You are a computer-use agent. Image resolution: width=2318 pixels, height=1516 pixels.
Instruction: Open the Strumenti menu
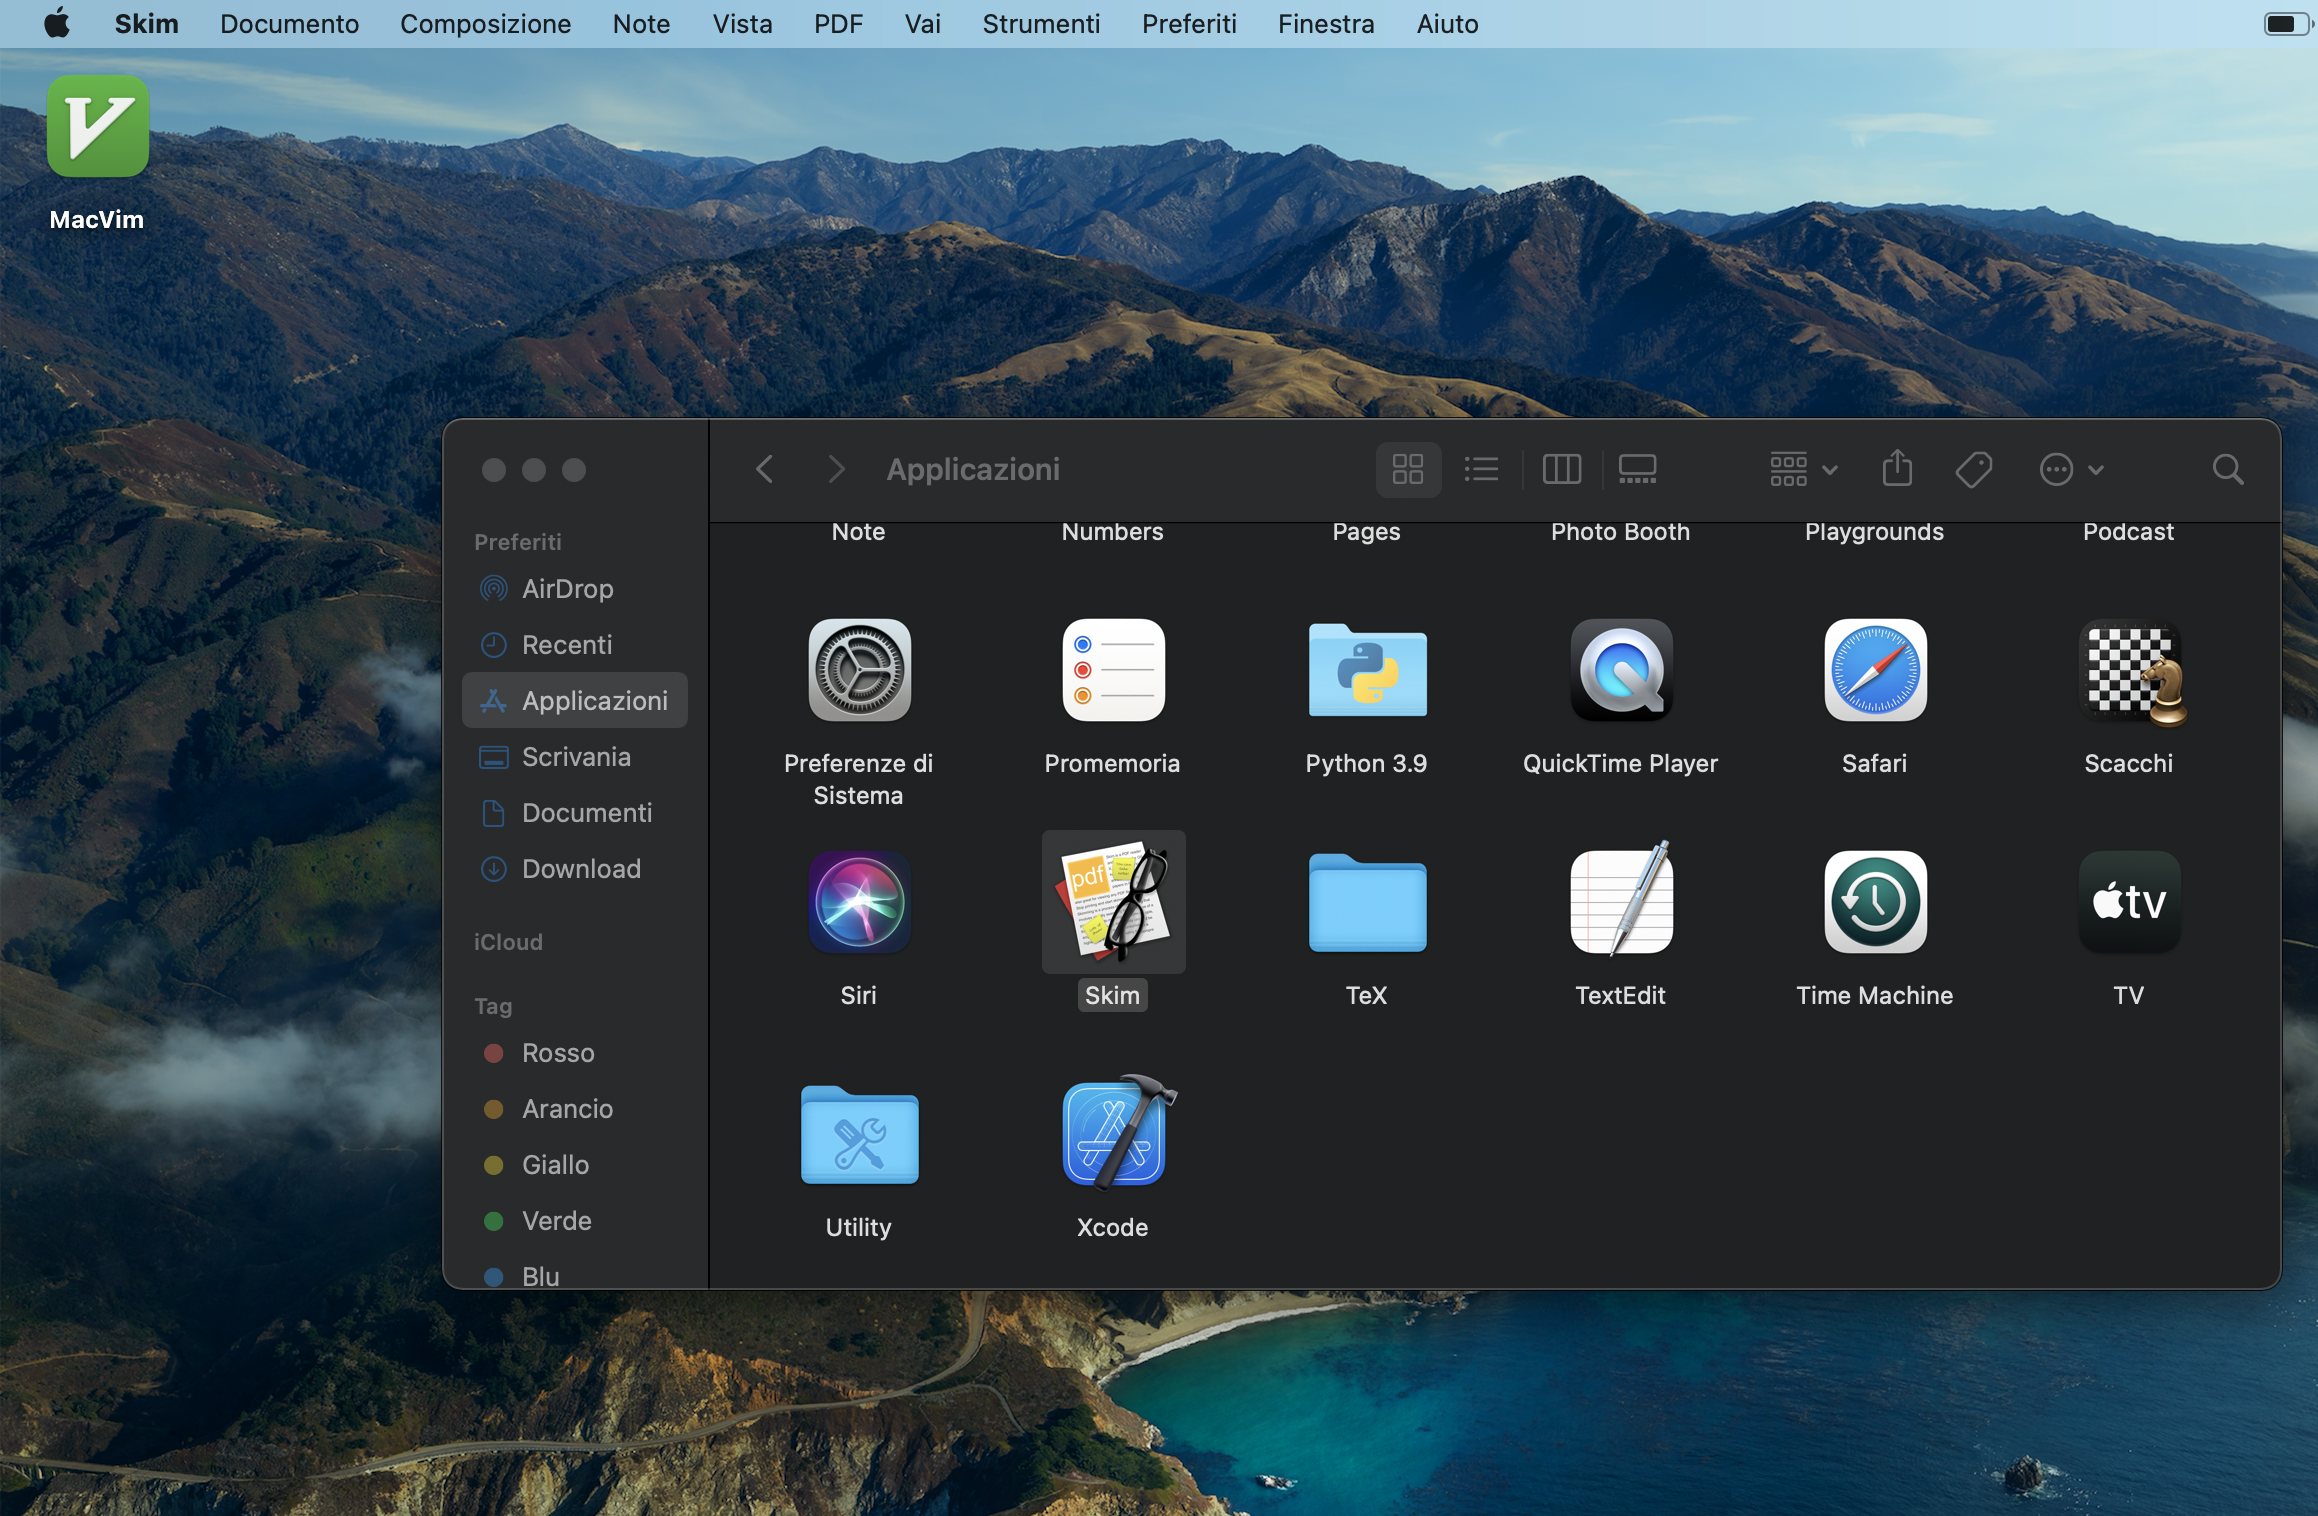1040,23
